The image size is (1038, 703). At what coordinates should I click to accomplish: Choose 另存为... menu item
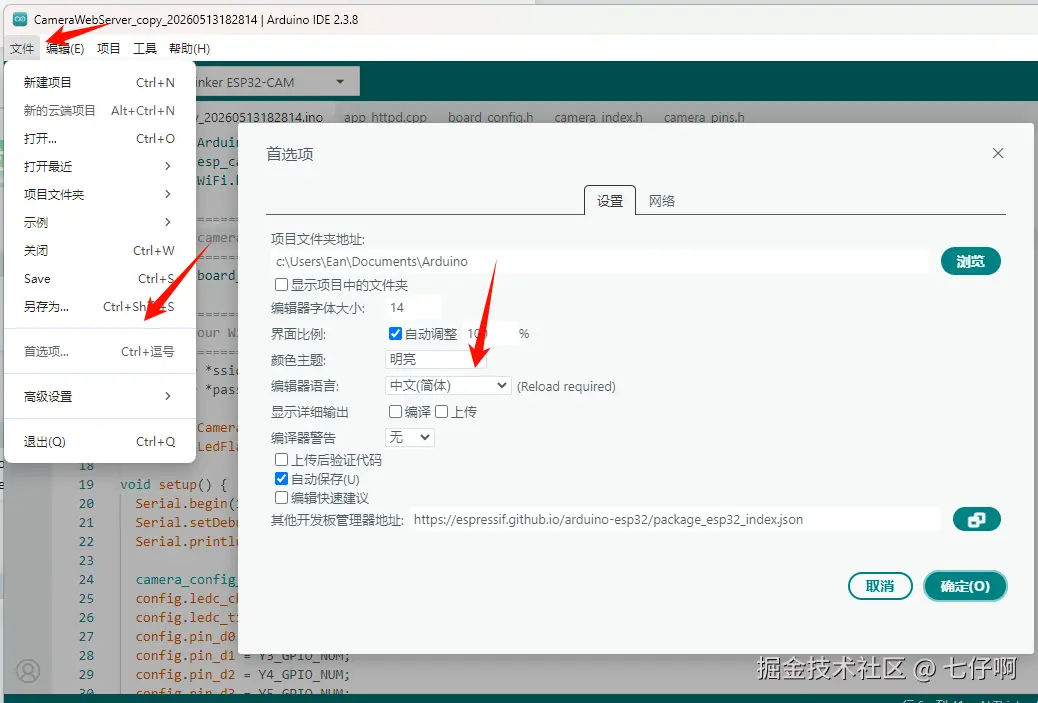(x=99, y=306)
